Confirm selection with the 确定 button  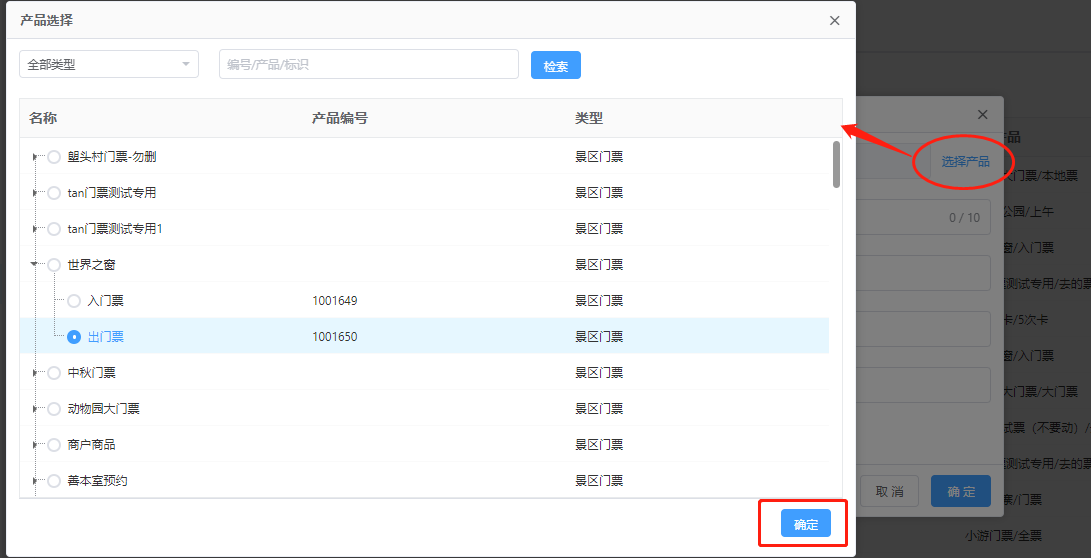tap(805, 525)
